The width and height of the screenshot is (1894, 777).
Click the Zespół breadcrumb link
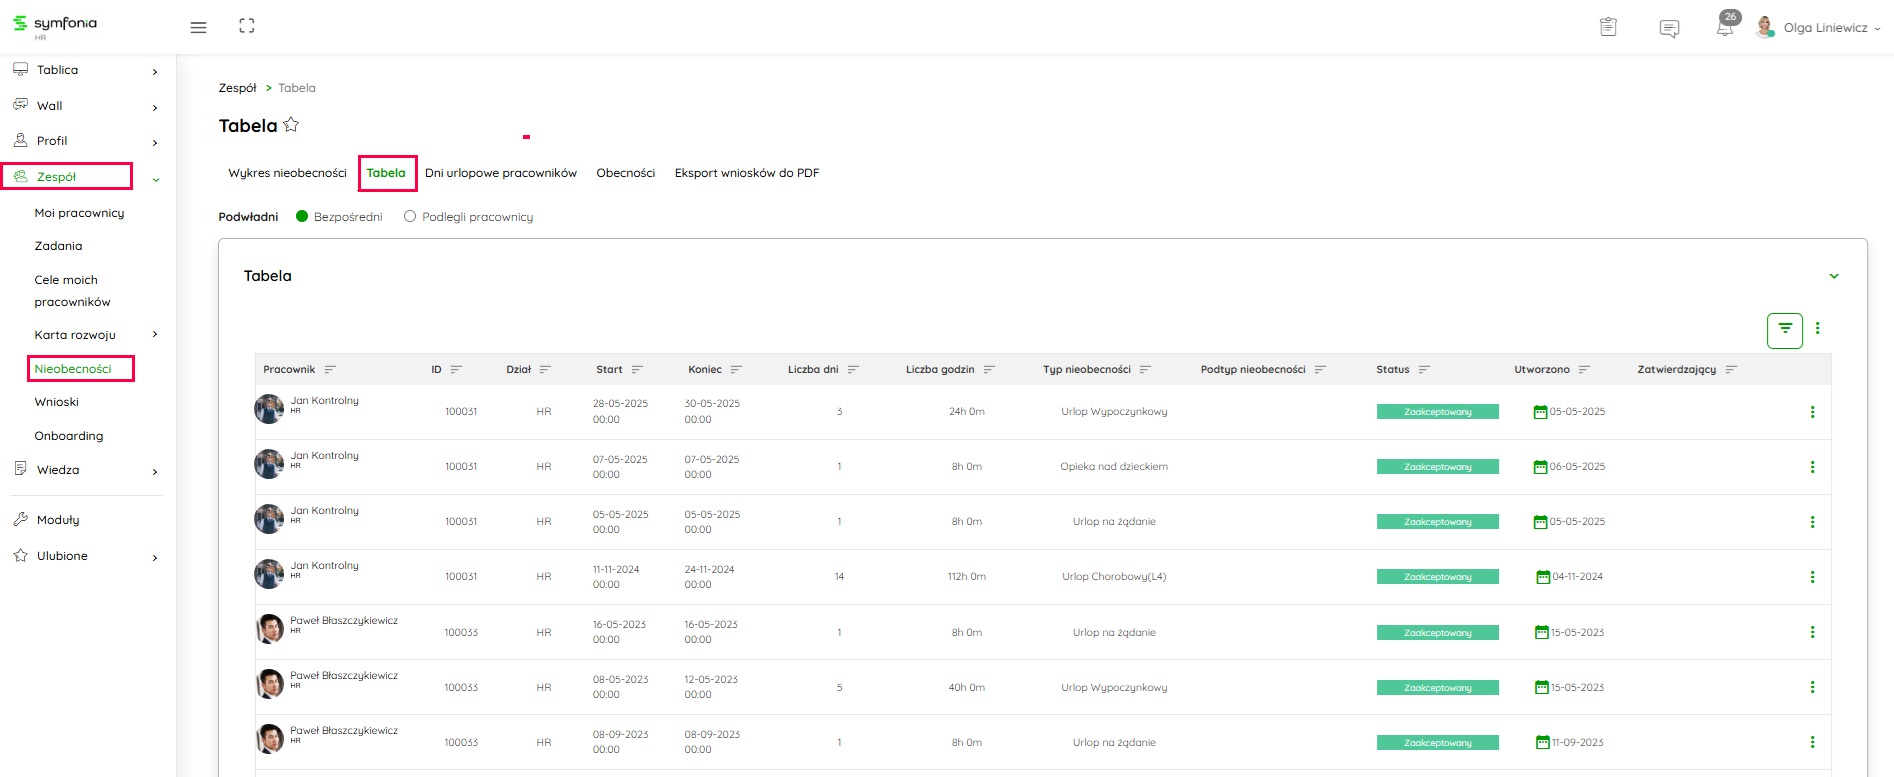pyautogui.click(x=237, y=88)
